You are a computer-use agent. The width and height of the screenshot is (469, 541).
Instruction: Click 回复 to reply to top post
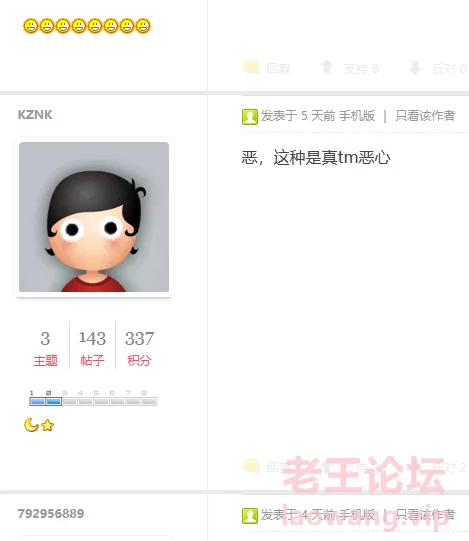278,69
